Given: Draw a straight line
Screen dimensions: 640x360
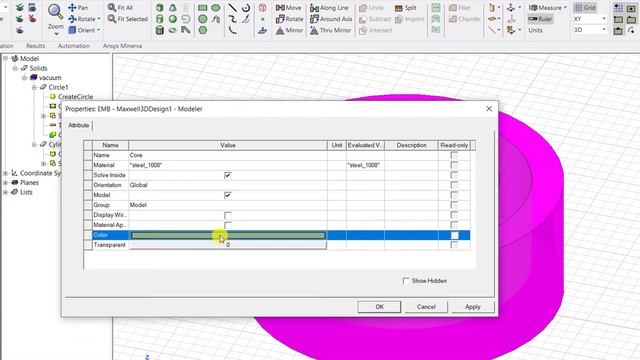Looking at the screenshot, I should tap(232, 8).
